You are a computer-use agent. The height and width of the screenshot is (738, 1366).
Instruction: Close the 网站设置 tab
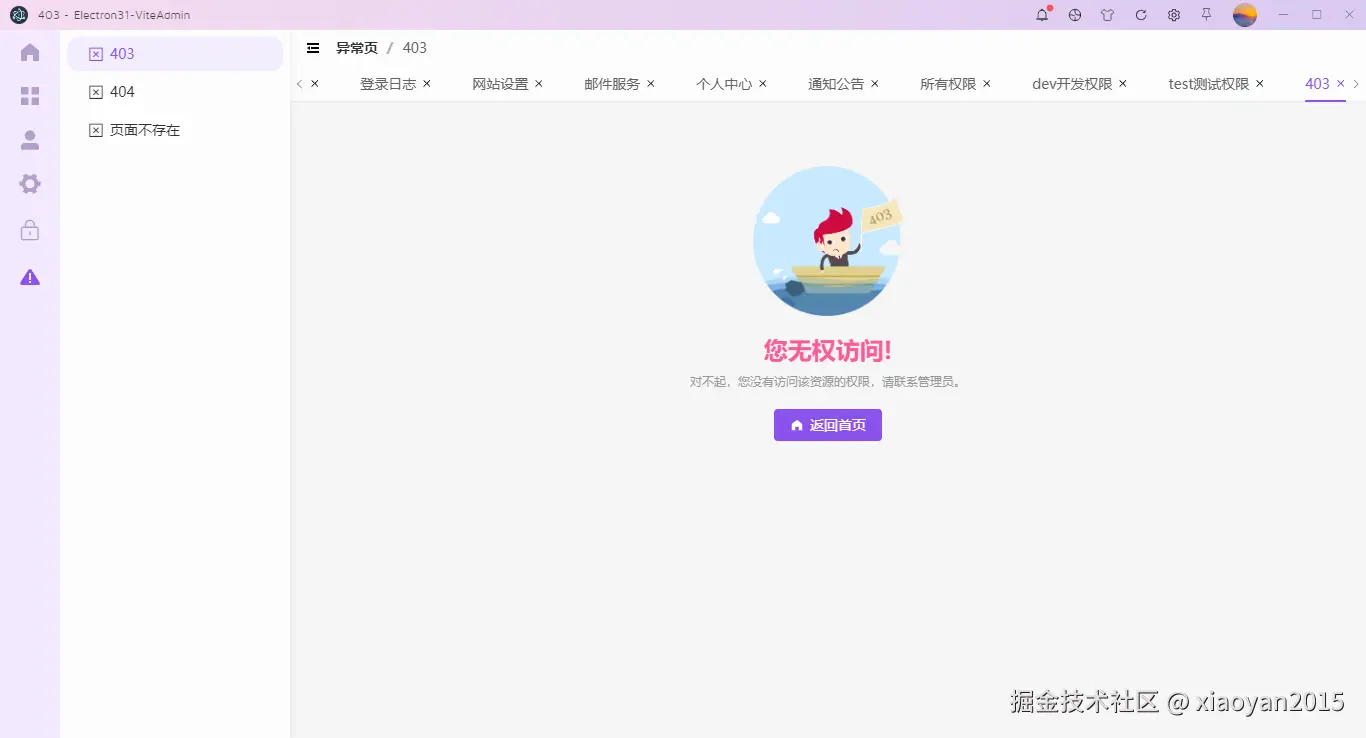click(539, 84)
